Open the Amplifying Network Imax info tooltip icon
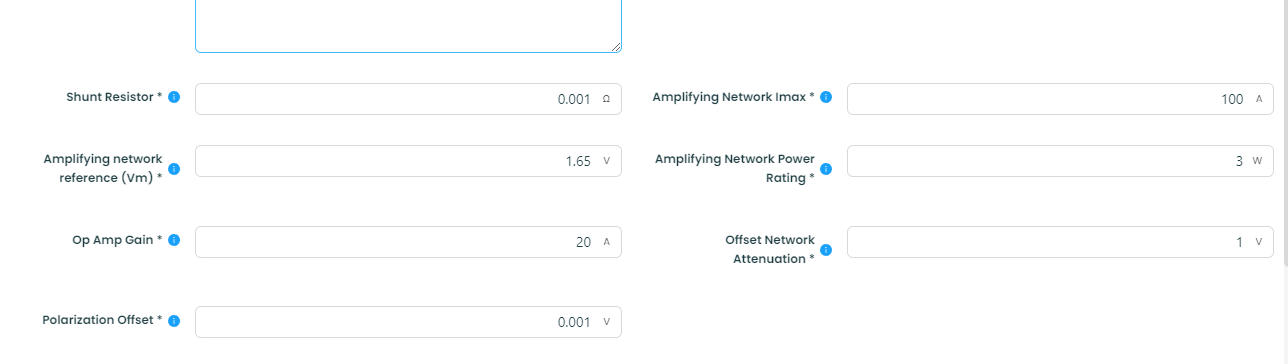Viewport: 1288px width, 364px height. [x=826, y=97]
